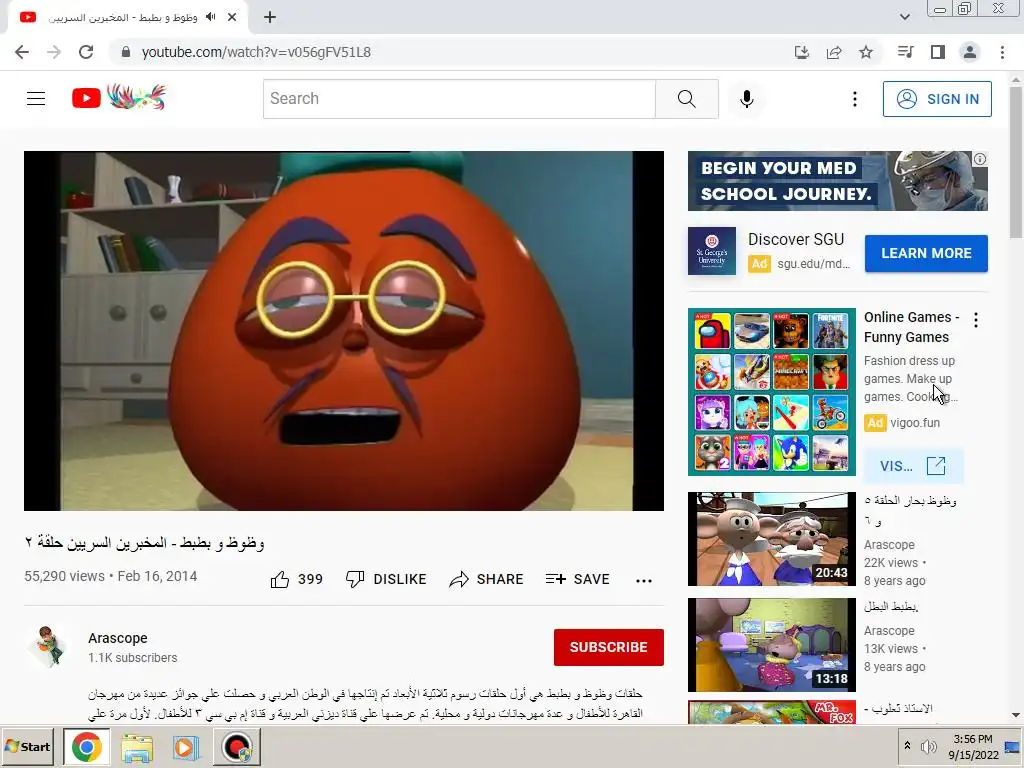Click ad info icon on med school banner
The height and width of the screenshot is (768, 1024).
(980, 159)
